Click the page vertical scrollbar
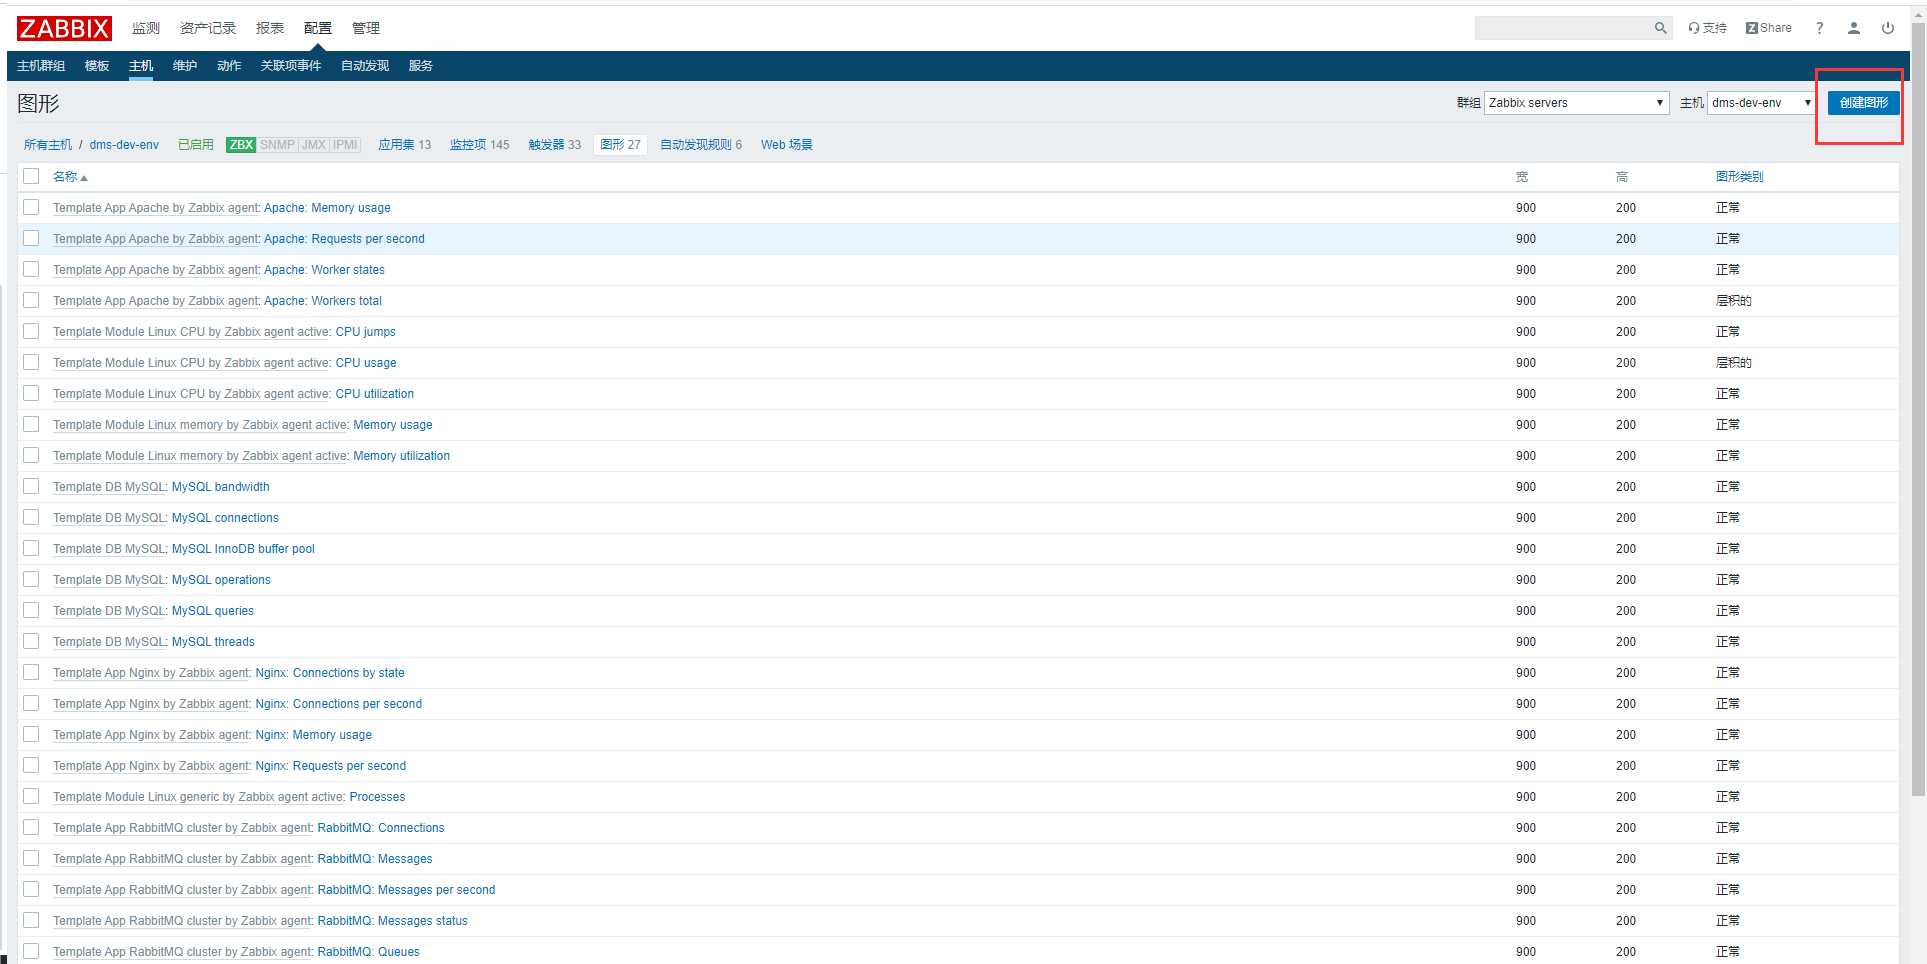1927x964 pixels. pyautogui.click(x=1917, y=410)
